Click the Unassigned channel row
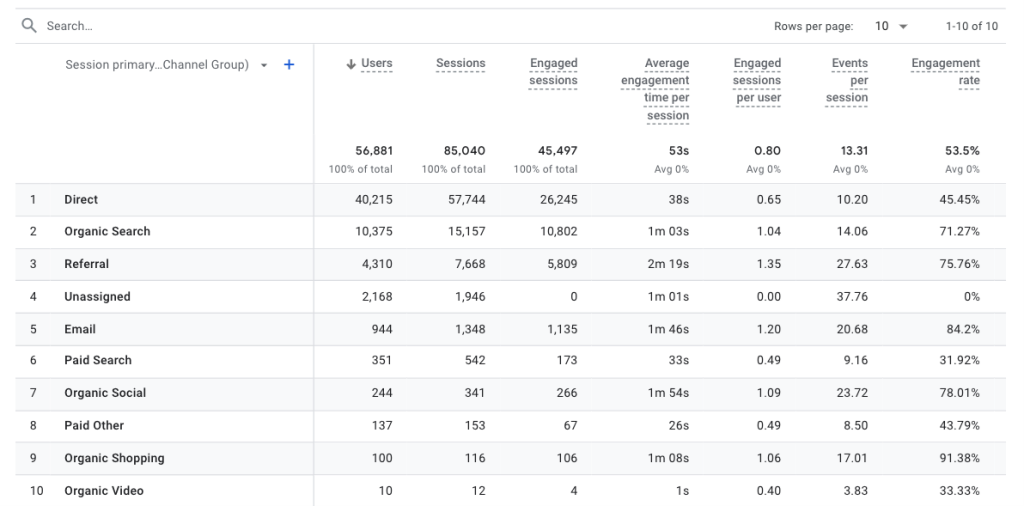Image resolution: width=1024 pixels, height=506 pixels. click(97, 297)
